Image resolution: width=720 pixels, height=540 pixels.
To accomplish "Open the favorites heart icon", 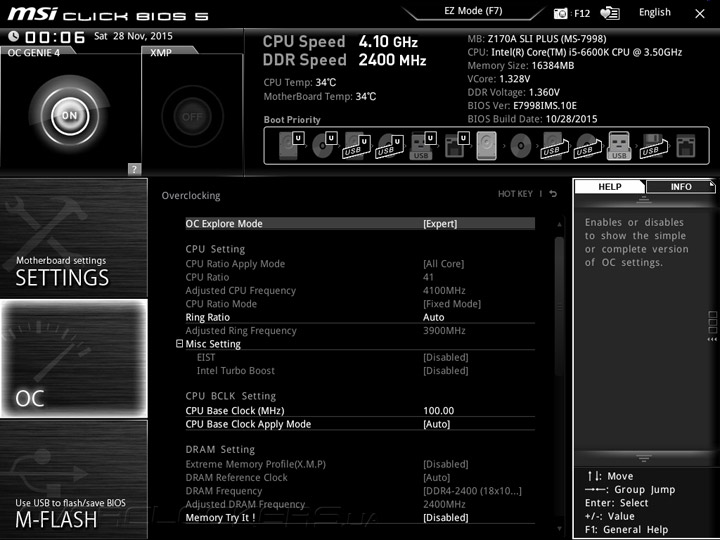I will click(610, 13).
